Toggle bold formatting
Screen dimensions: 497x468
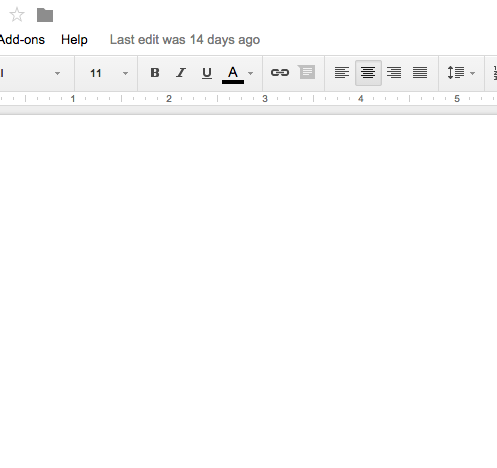155,73
